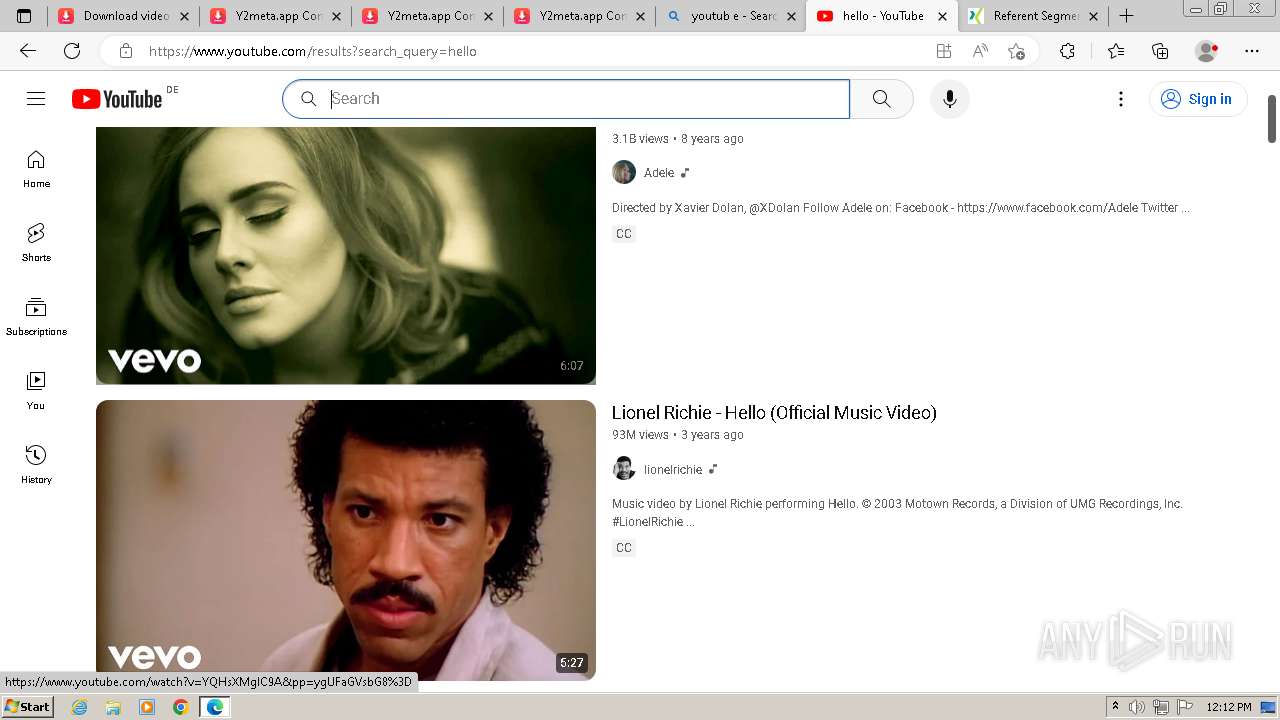Show hidden tray icons arrow
1280x720 pixels.
(1115, 707)
